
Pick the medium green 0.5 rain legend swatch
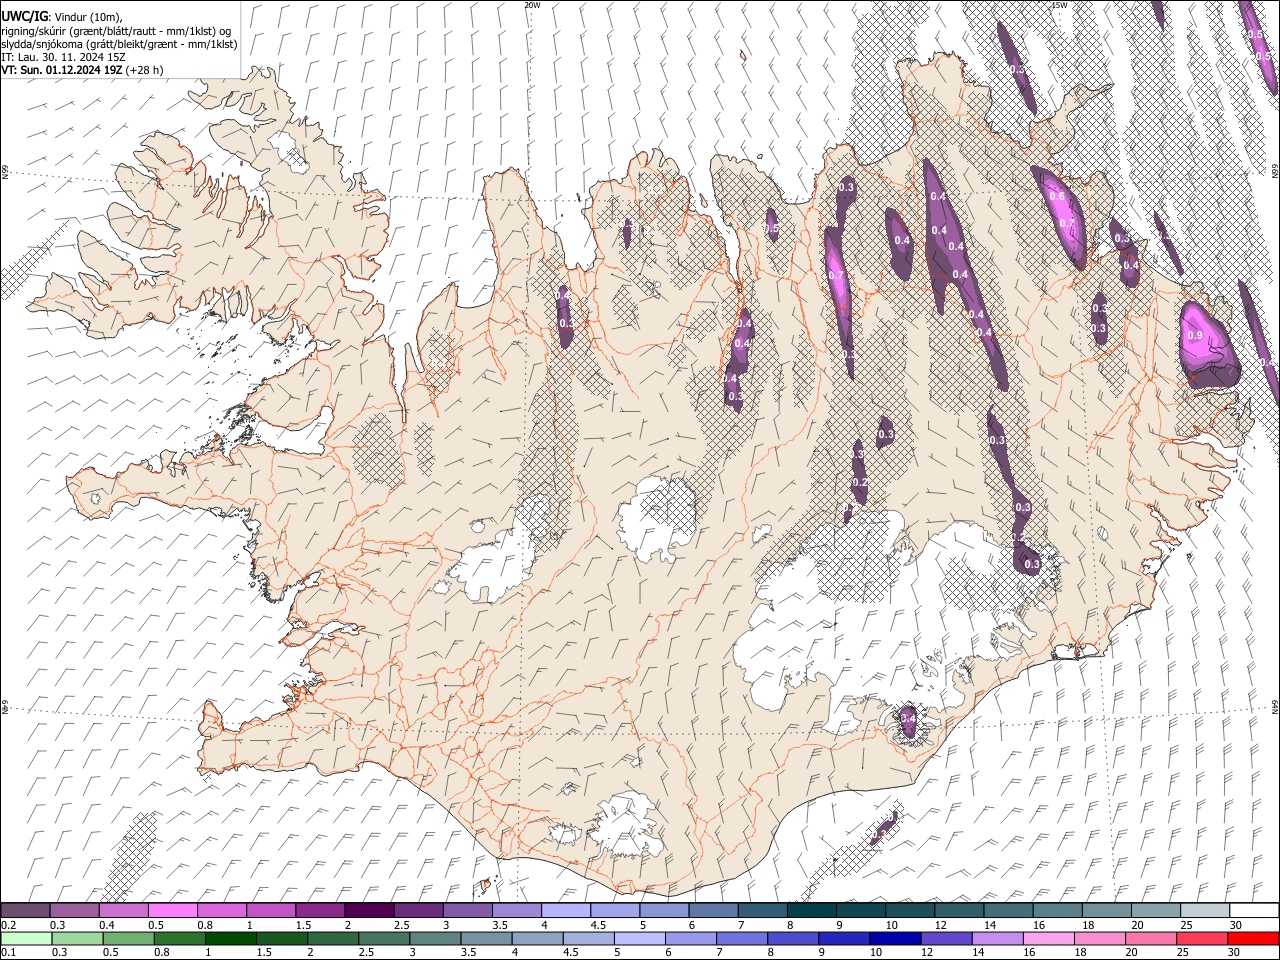pyautogui.click(x=127, y=938)
